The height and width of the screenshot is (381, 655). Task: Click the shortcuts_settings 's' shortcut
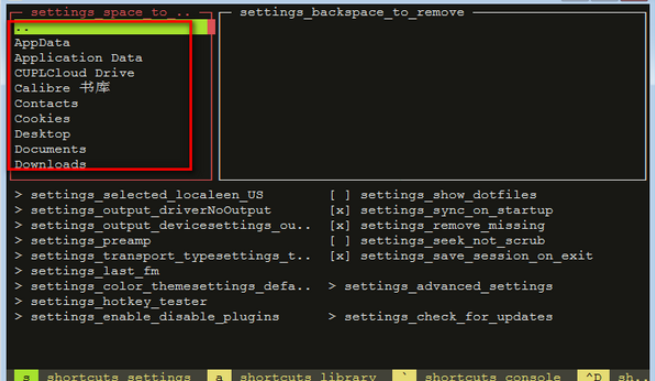point(26,376)
